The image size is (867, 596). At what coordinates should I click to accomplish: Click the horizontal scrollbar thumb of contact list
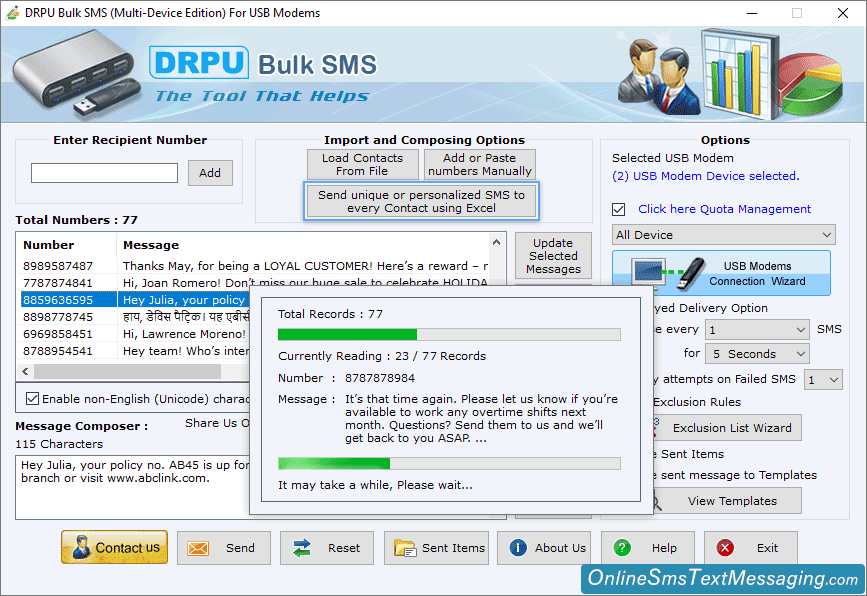127,372
